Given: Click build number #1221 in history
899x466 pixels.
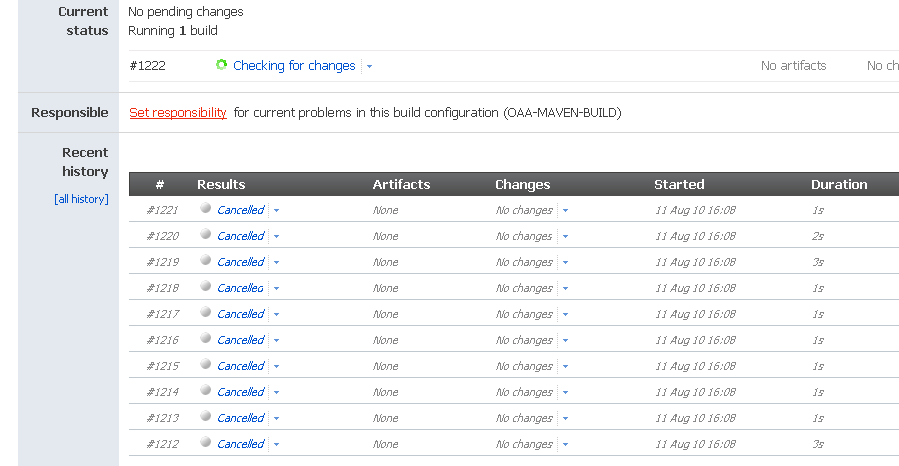Looking at the screenshot, I should click(x=162, y=210).
